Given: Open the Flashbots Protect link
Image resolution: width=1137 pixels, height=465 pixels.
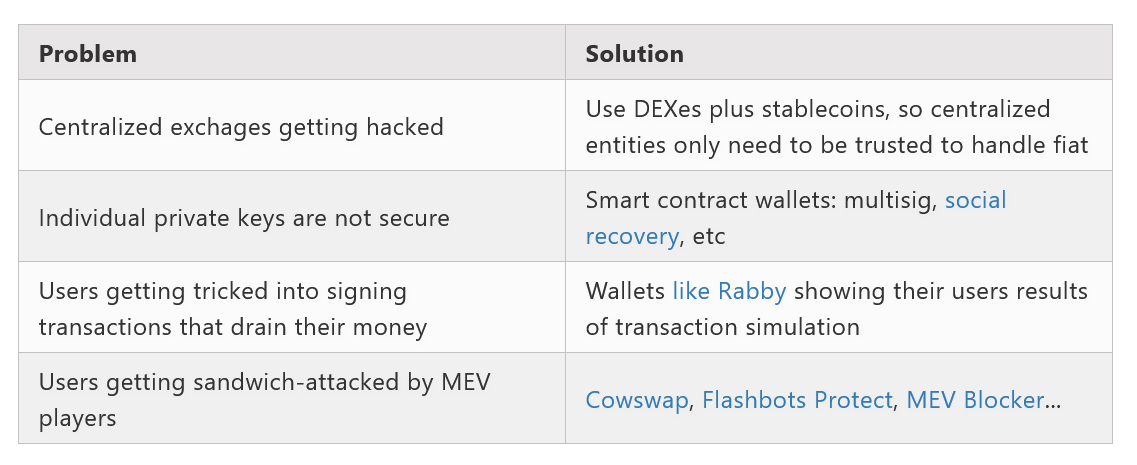Looking at the screenshot, I should tap(797, 400).
